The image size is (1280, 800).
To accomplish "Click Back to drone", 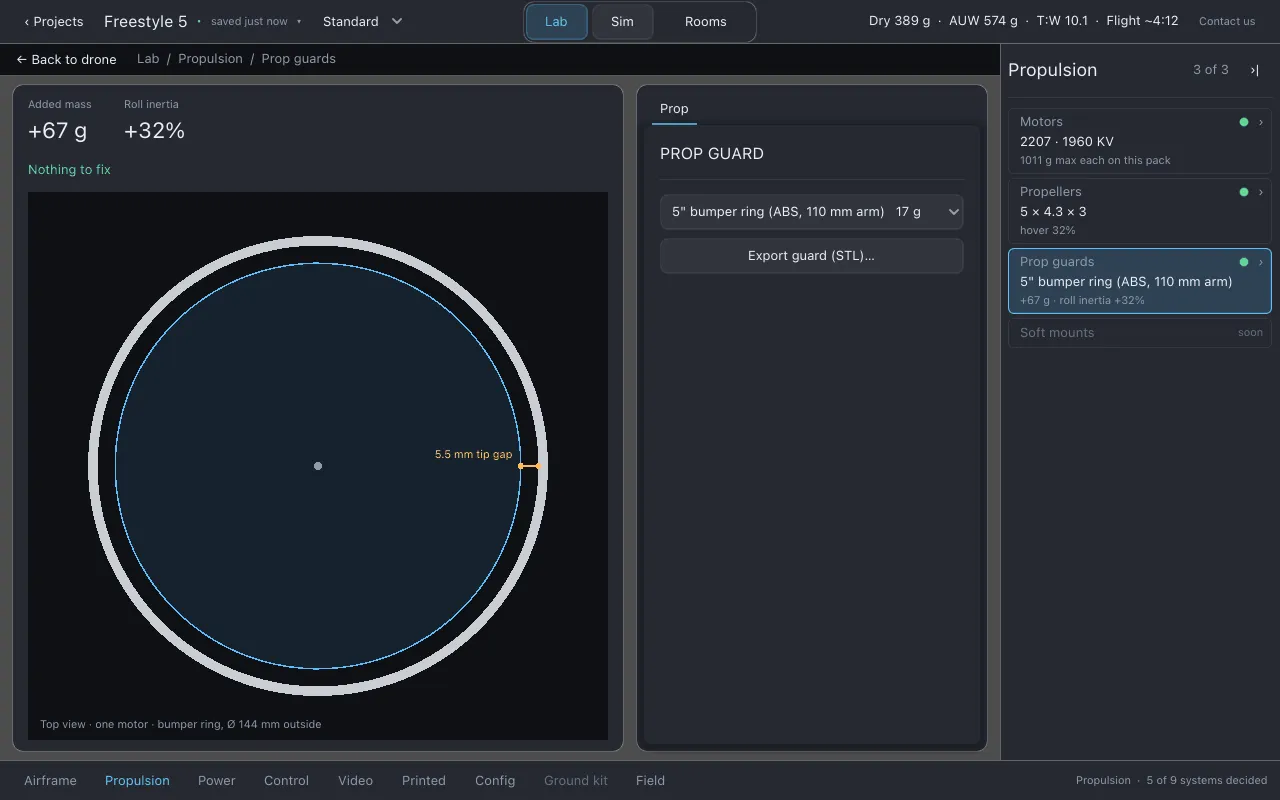I will pos(66,59).
